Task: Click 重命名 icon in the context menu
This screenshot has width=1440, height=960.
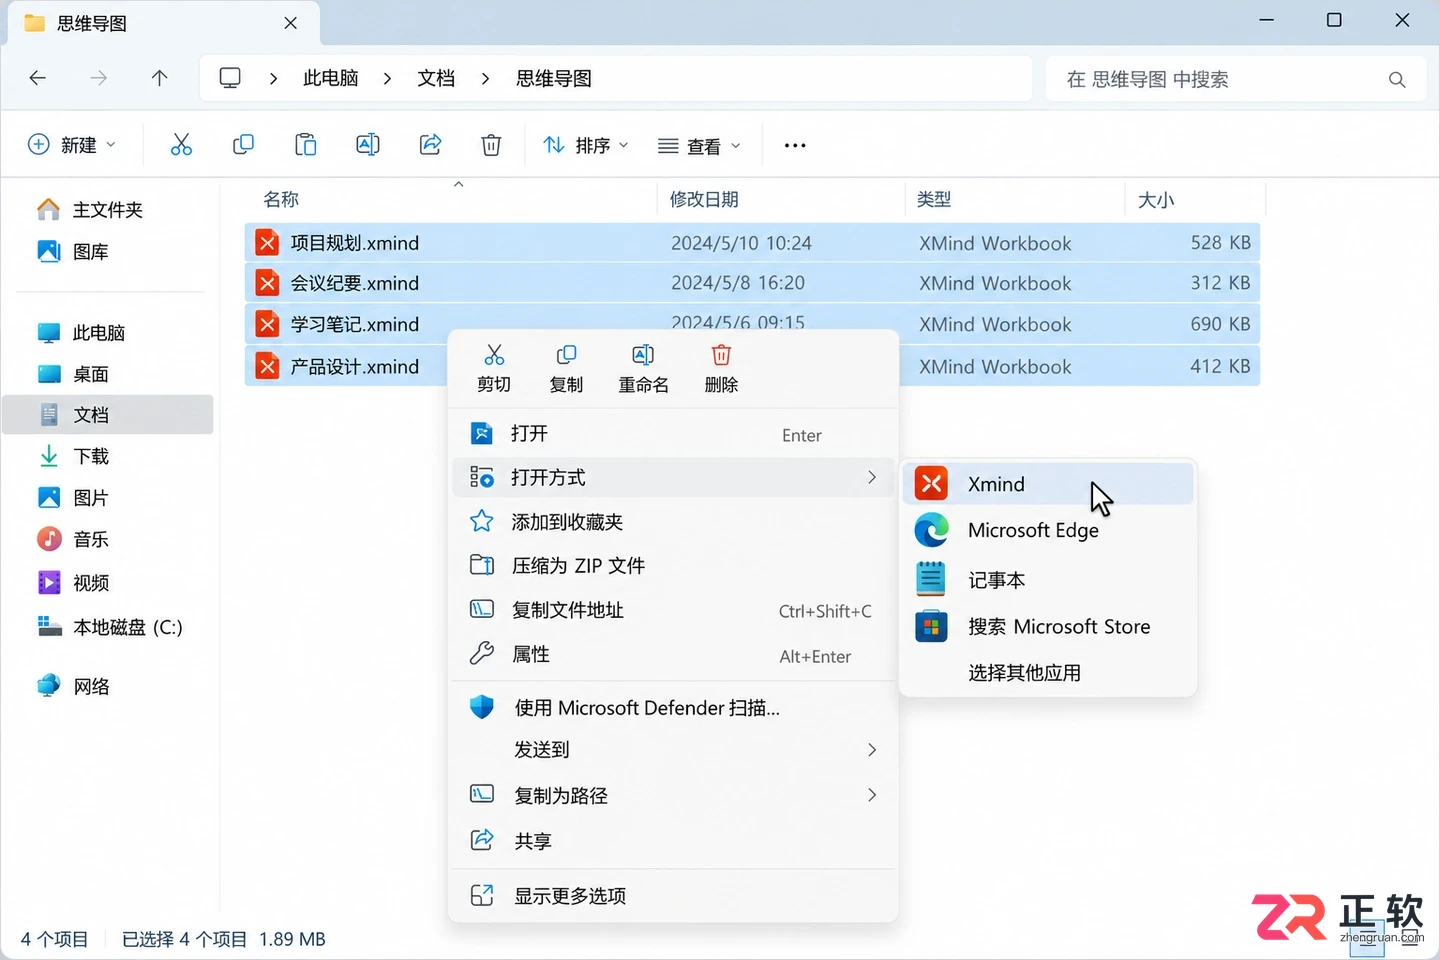Action: coord(643,368)
